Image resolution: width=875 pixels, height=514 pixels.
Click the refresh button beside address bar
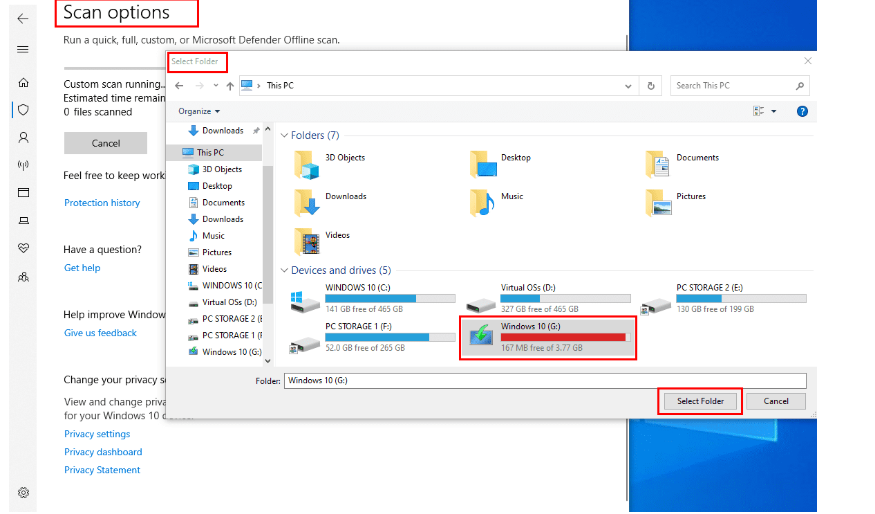(x=651, y=86)
